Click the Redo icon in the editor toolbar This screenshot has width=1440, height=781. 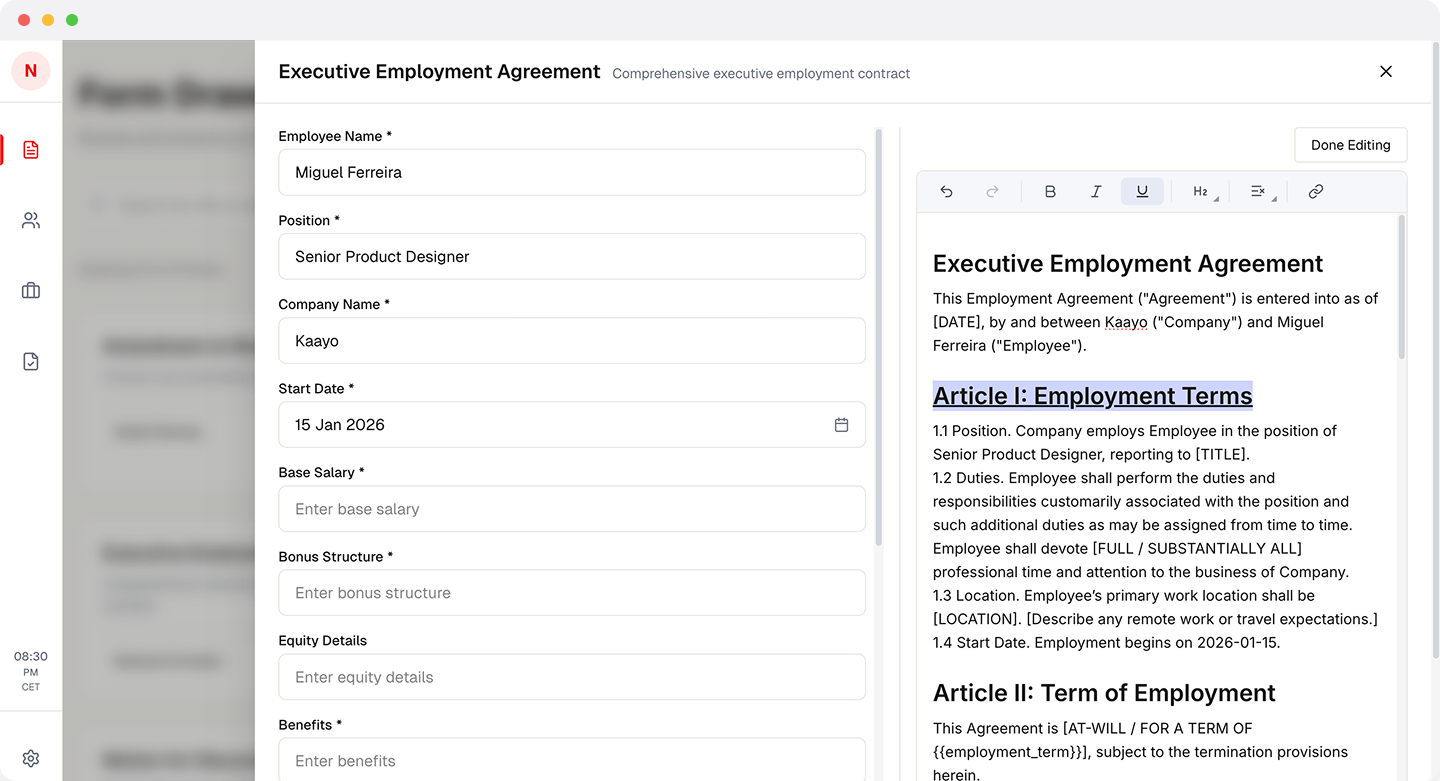(x=991, y=191)
